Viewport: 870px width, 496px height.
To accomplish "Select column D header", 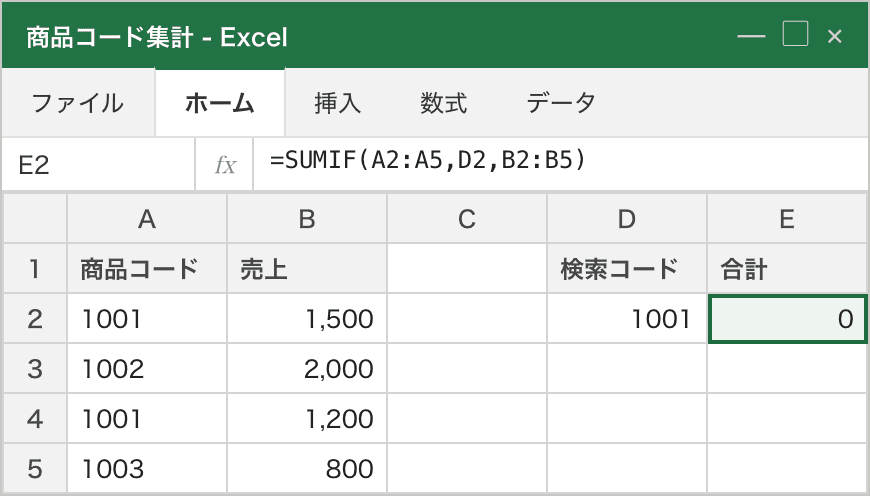I will tap(626, 219).
